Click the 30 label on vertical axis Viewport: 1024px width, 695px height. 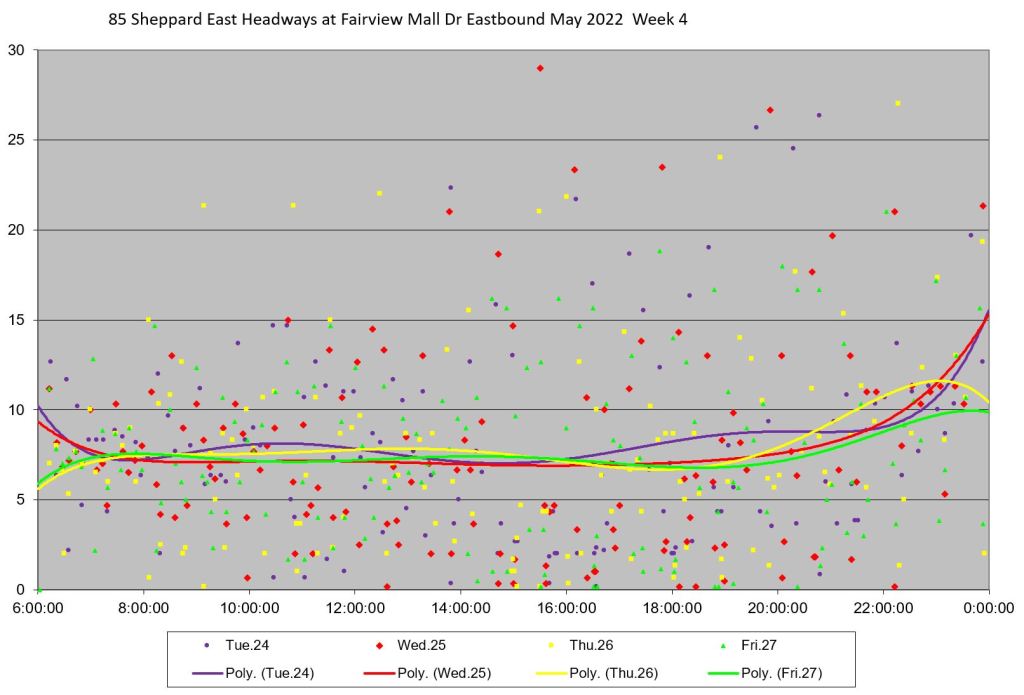pyautogui.click(x=20, y=50)
